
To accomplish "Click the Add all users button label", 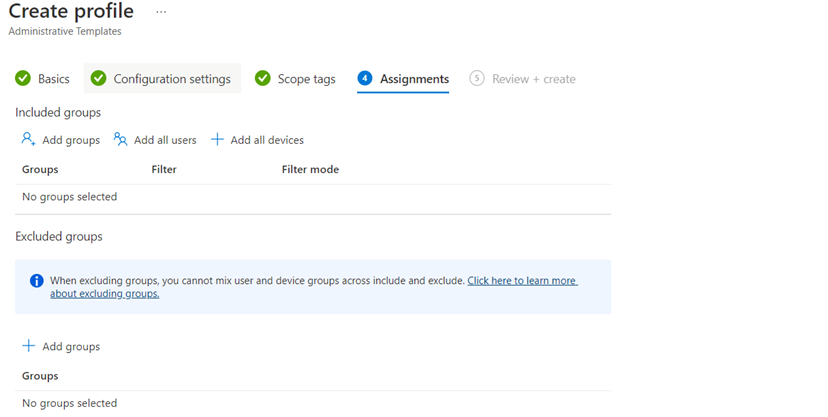I will [x=165, y=140].
